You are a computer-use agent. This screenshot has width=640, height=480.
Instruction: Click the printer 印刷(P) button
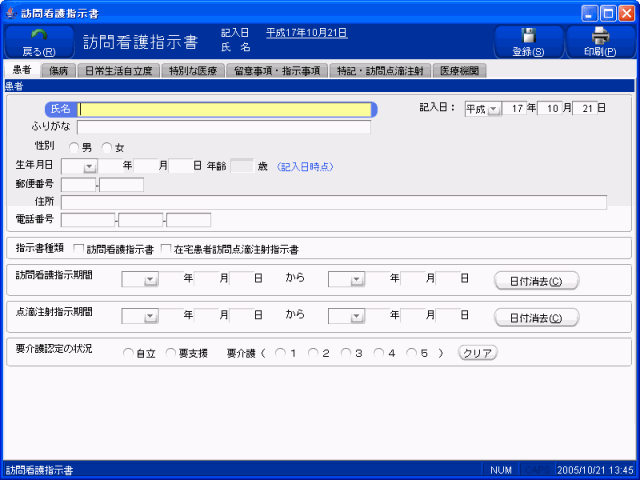[600, 42]
